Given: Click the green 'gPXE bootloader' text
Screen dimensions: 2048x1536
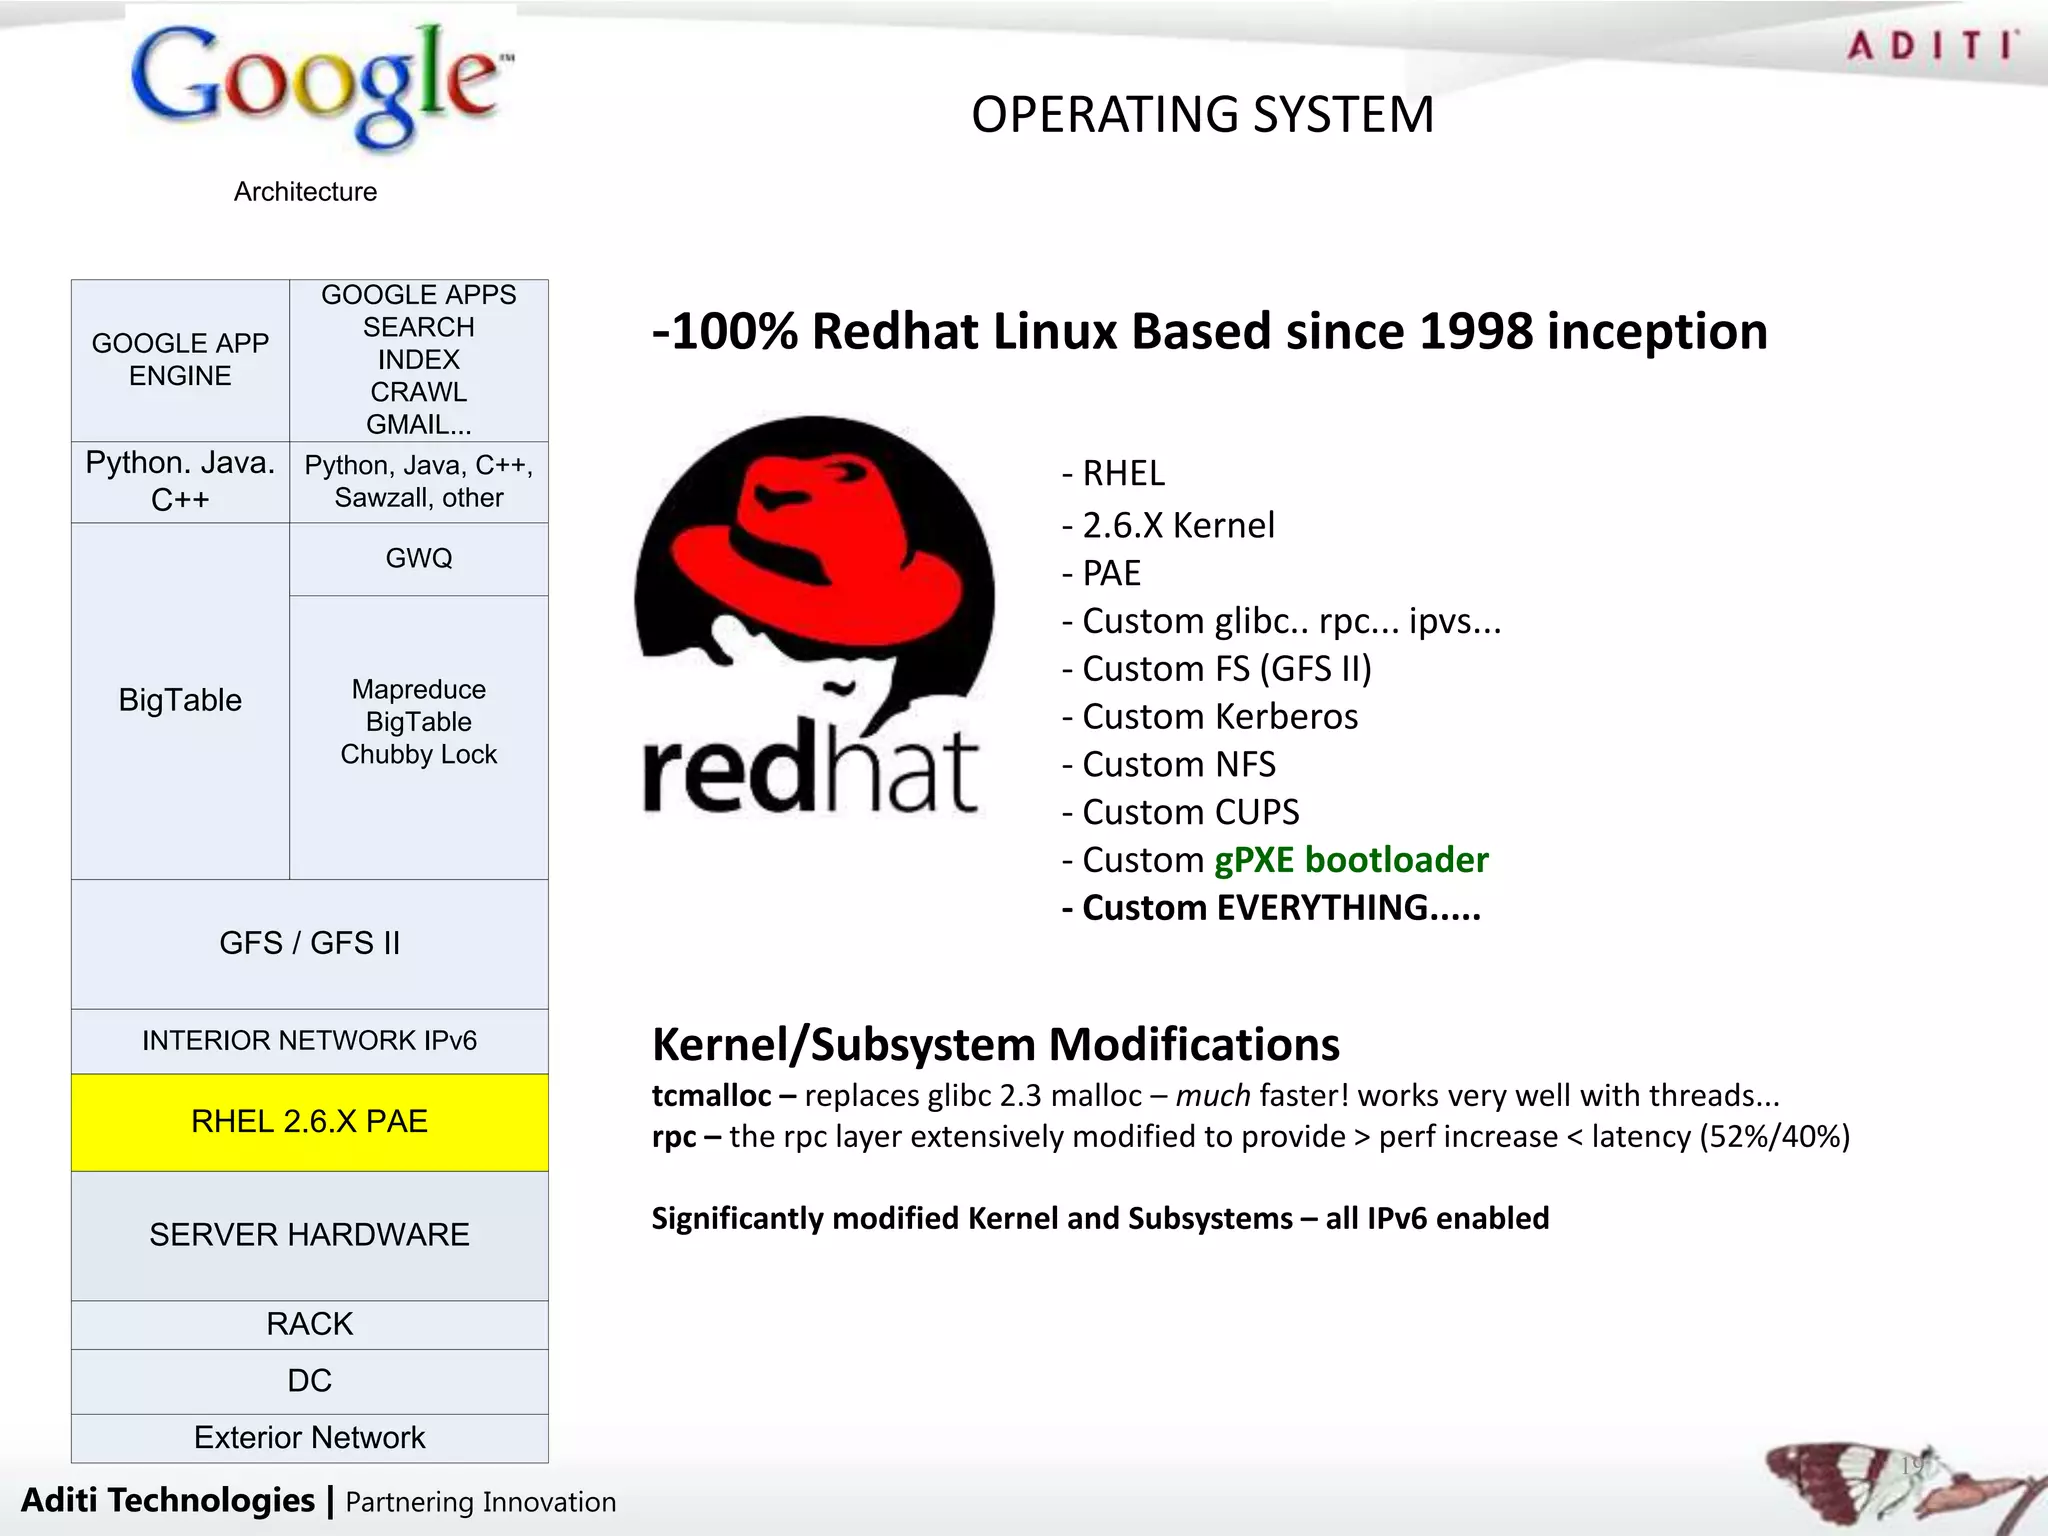Looking at the screenshot, I should 1352,860.
